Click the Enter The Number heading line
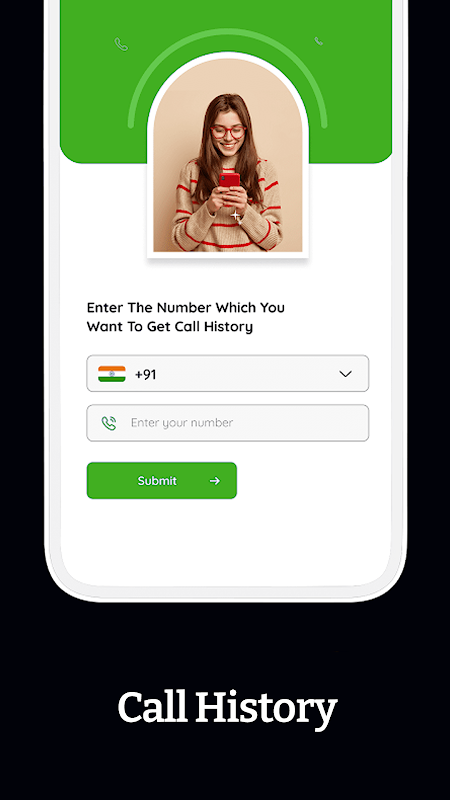Screen dimensions: 450x800 point(186,308)
